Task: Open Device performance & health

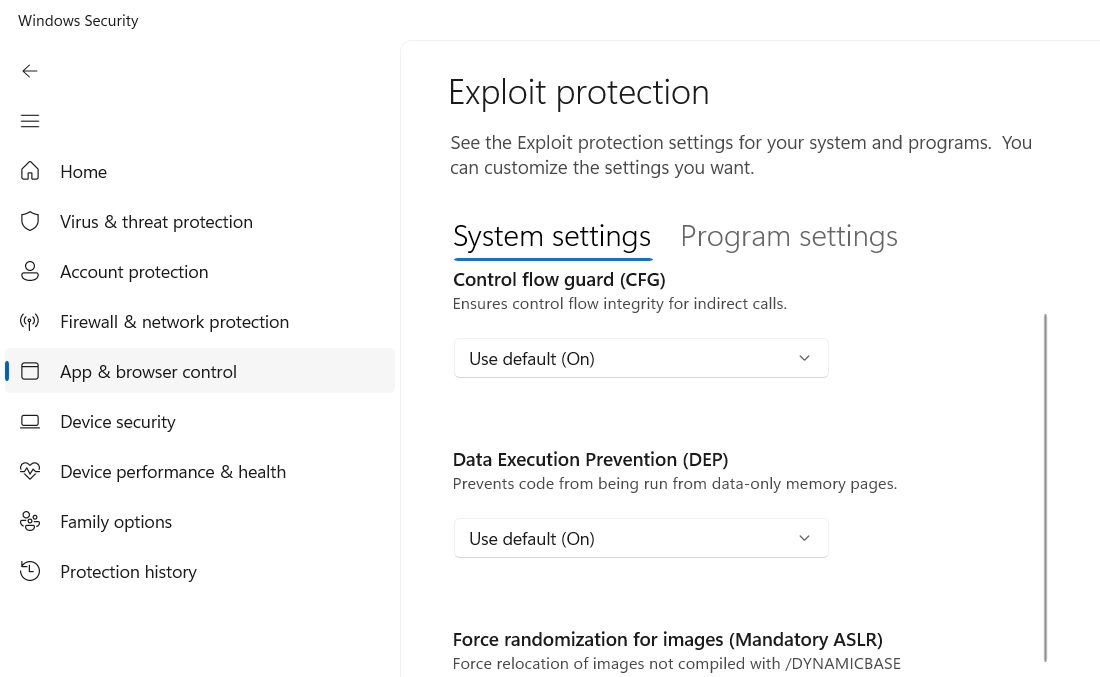Action: pyautogui.click(x=172, y=471)
